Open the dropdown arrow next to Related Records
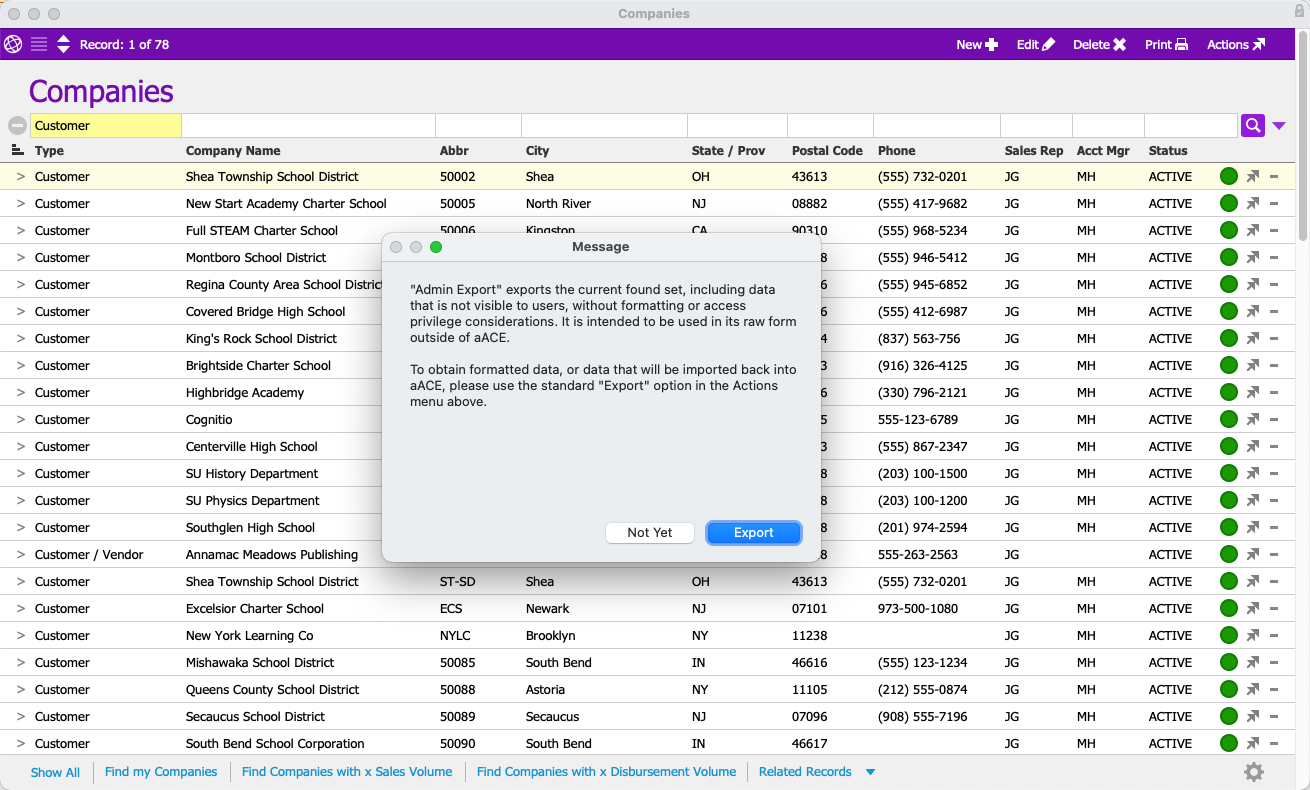 [870, 772]
